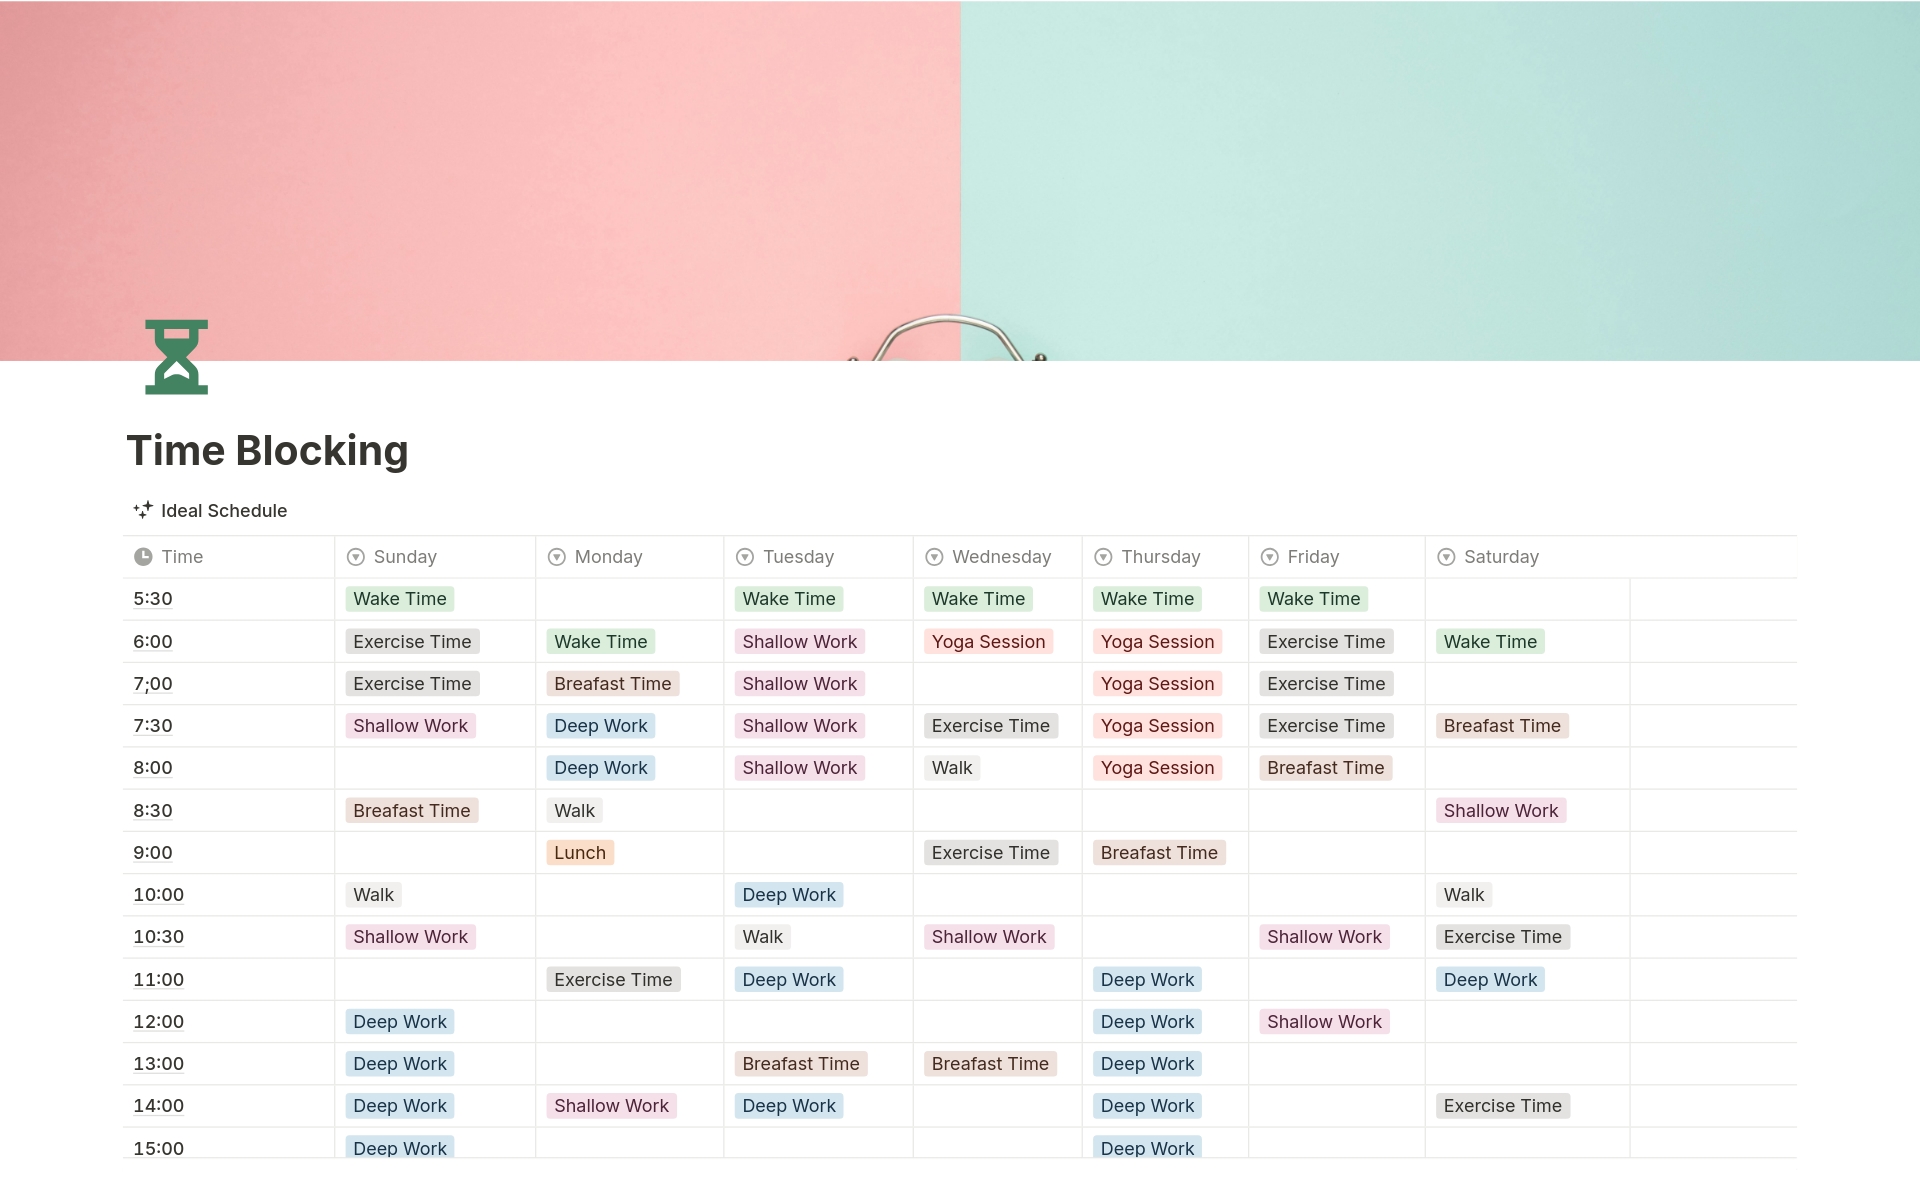Select the Exercise Time block on Friday
Image resolution: width=1920 pixels, height=1199 pixels.
pos(1326,640)
